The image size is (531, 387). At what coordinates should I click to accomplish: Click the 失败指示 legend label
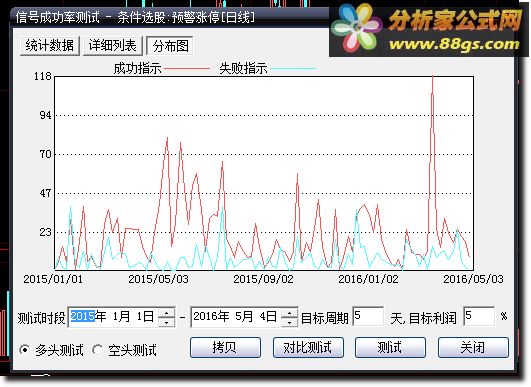pyautogui.click(x=243, y=68)
